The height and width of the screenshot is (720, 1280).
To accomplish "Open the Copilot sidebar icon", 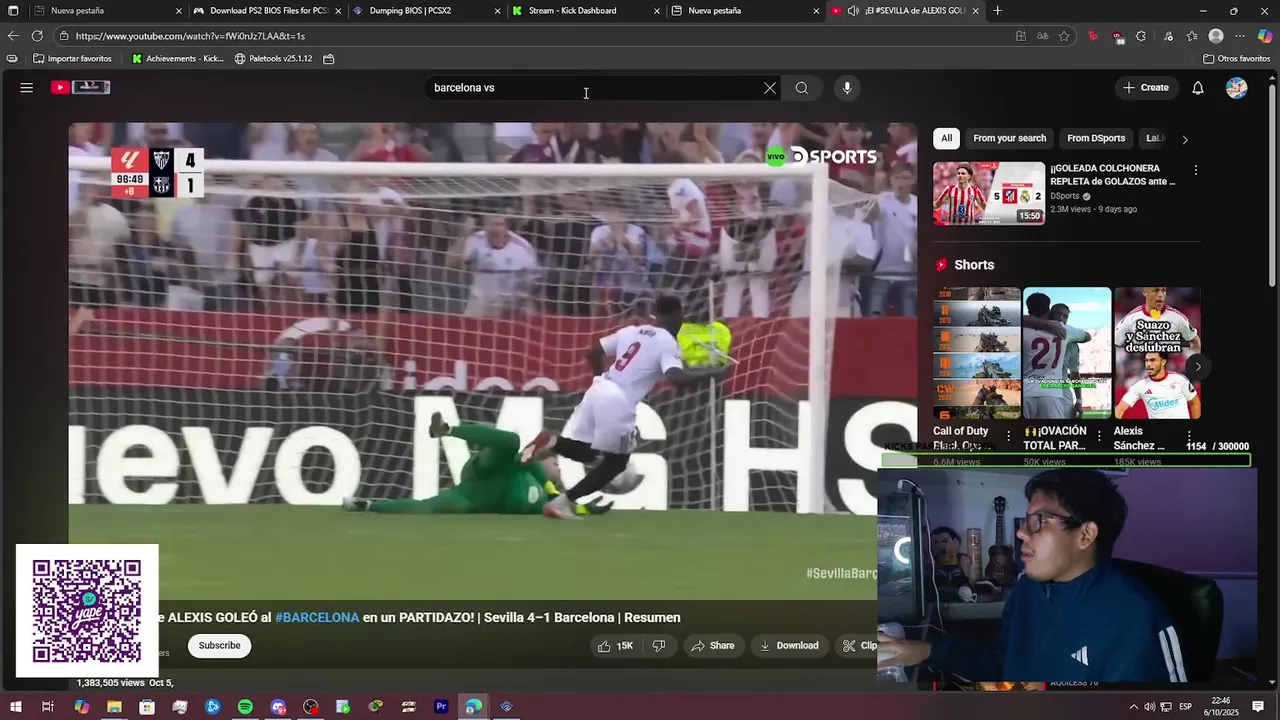I will point(1265,36).
